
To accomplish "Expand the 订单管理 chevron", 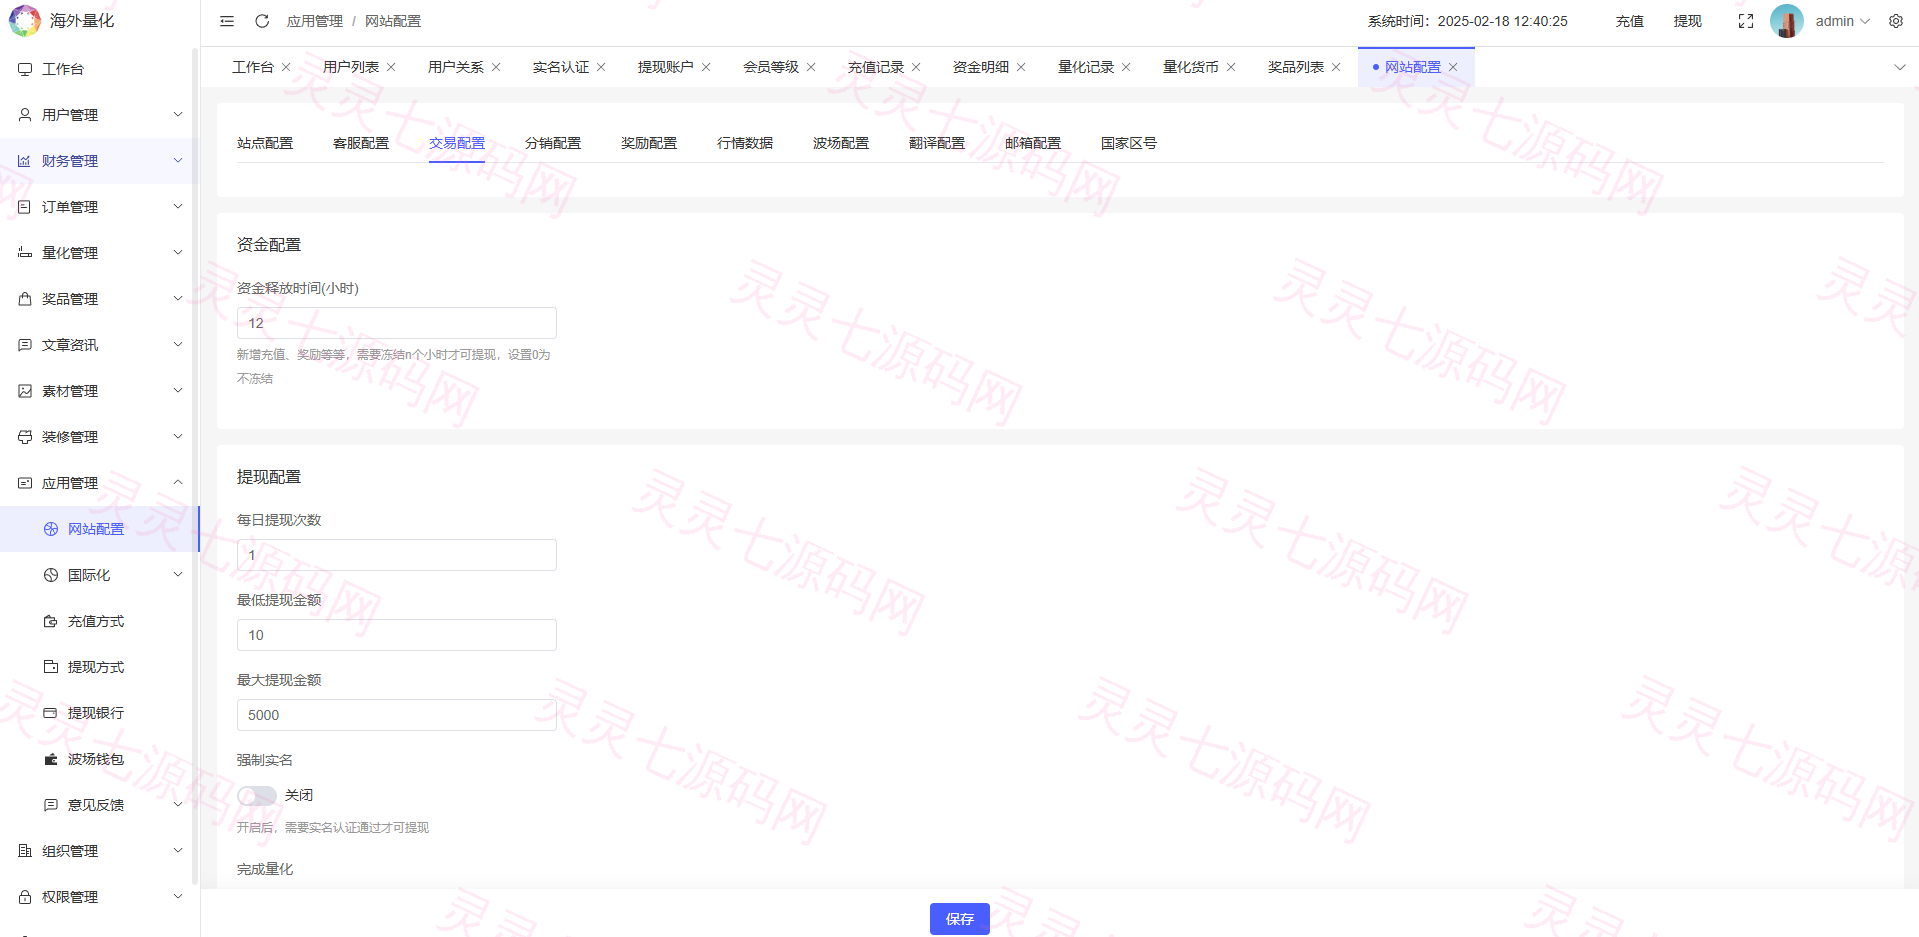I will click(x=178, y=207).
